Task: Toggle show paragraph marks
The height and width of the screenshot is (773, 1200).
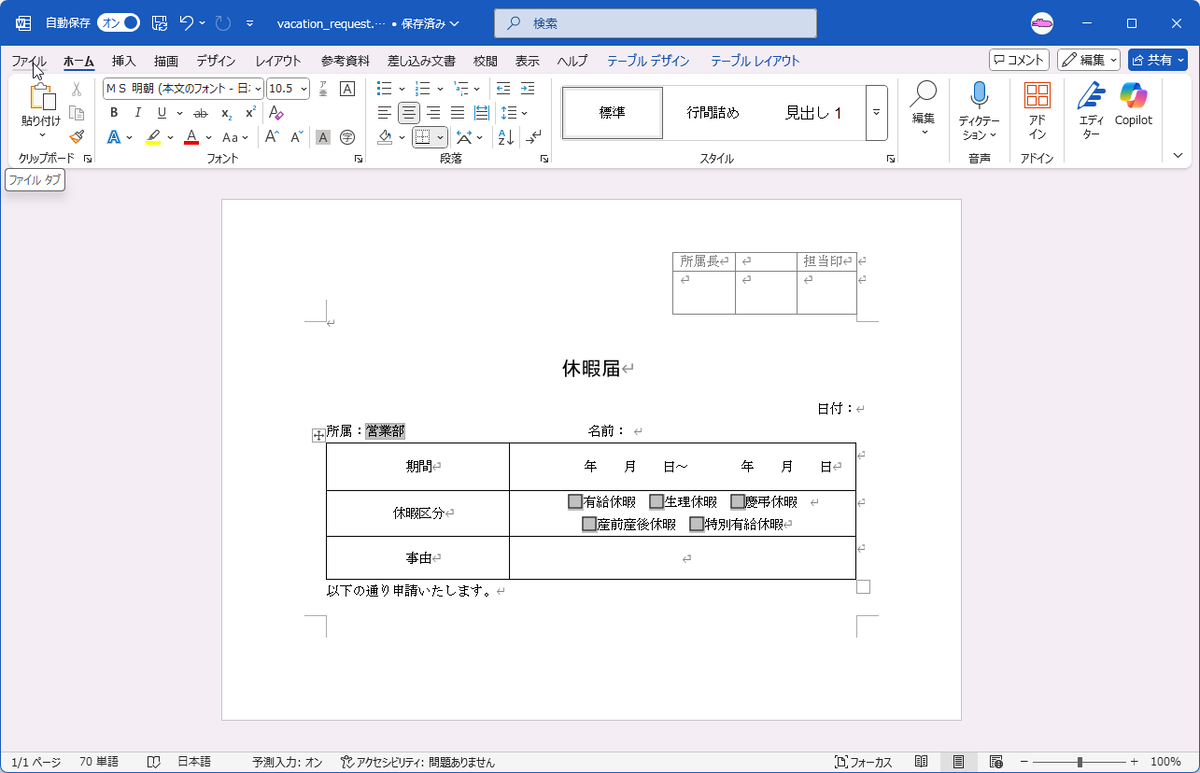Action: (x=534, y=137)
